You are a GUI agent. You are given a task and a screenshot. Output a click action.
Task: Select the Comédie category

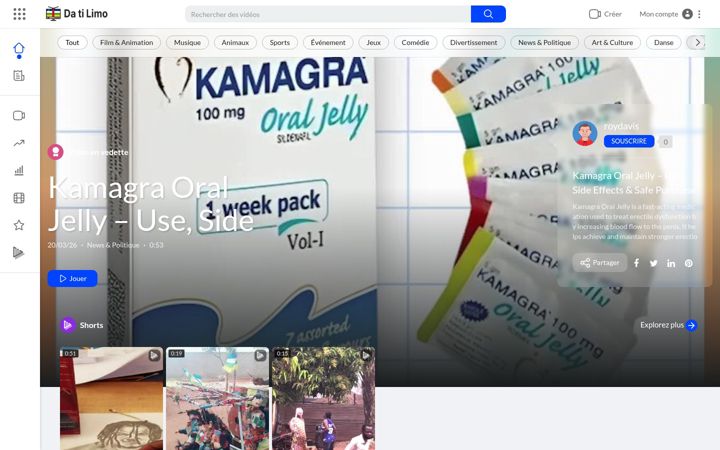tap(415, 42)
